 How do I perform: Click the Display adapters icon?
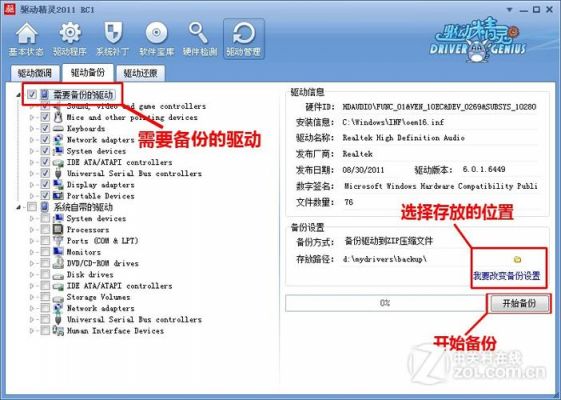click(58, 185)
